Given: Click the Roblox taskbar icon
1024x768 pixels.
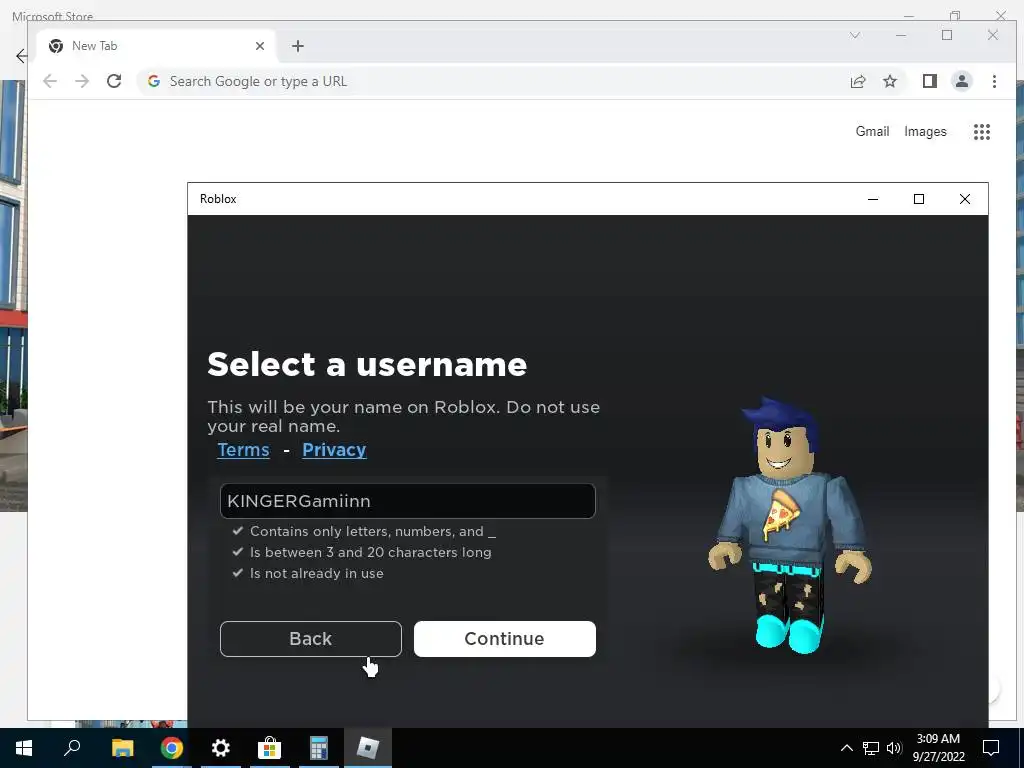Looking at the screenshot, I should point(368,748).
